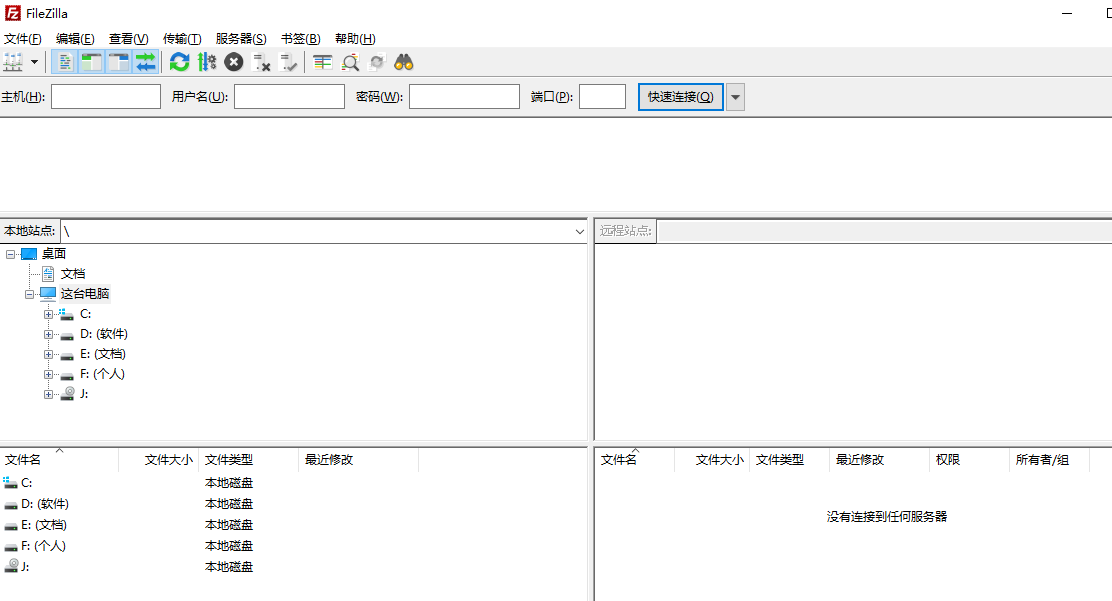Enable synchronized browsing

377,62
